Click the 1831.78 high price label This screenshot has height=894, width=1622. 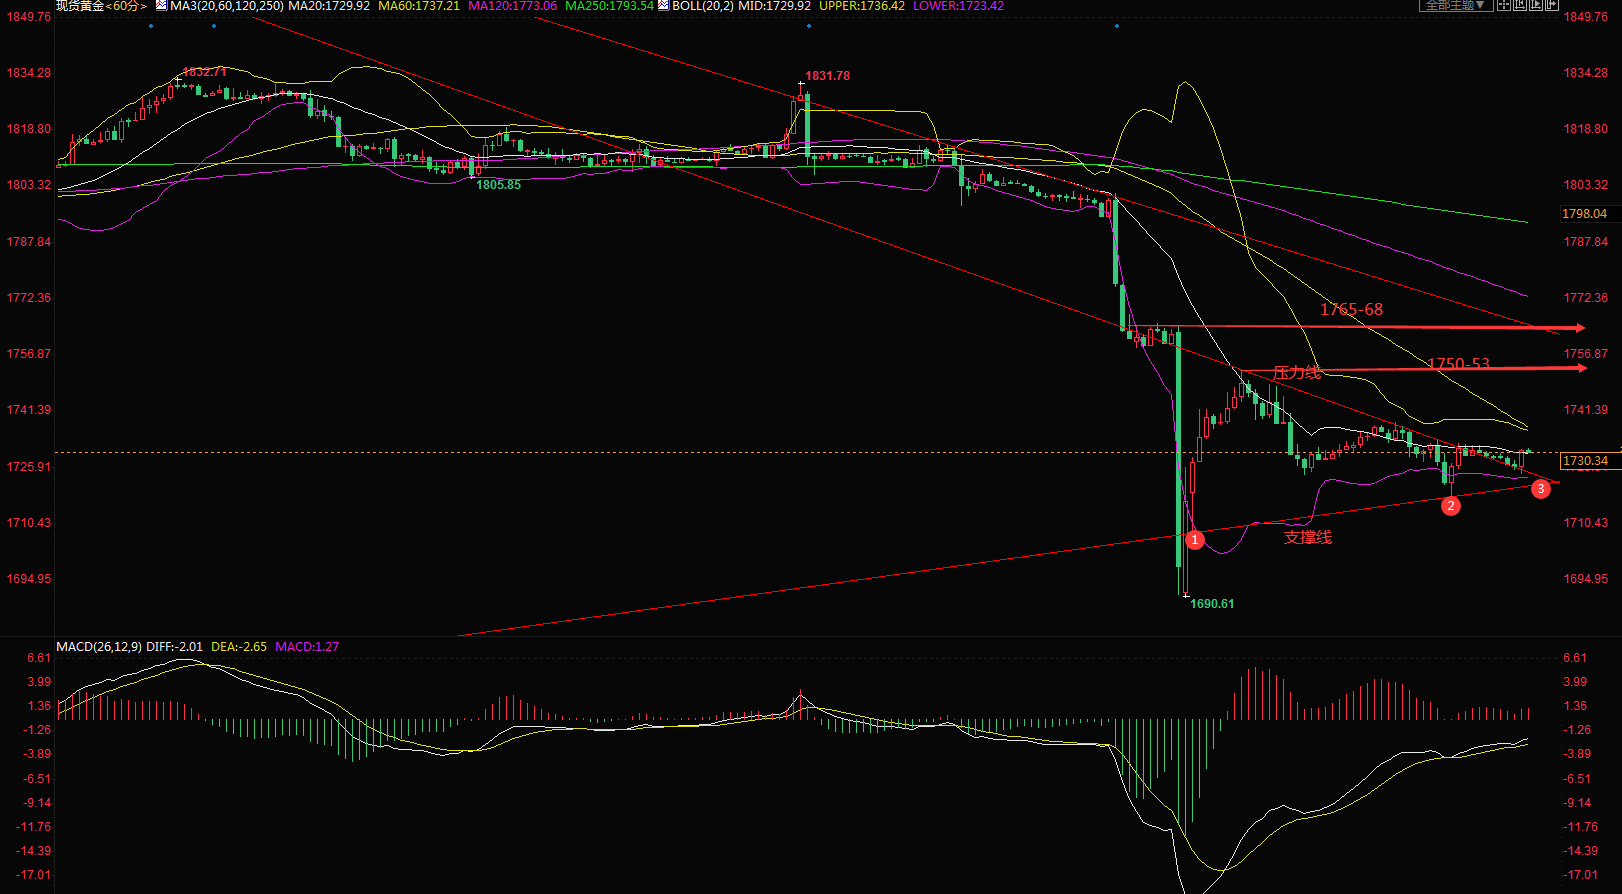click(x=828, y=76)
